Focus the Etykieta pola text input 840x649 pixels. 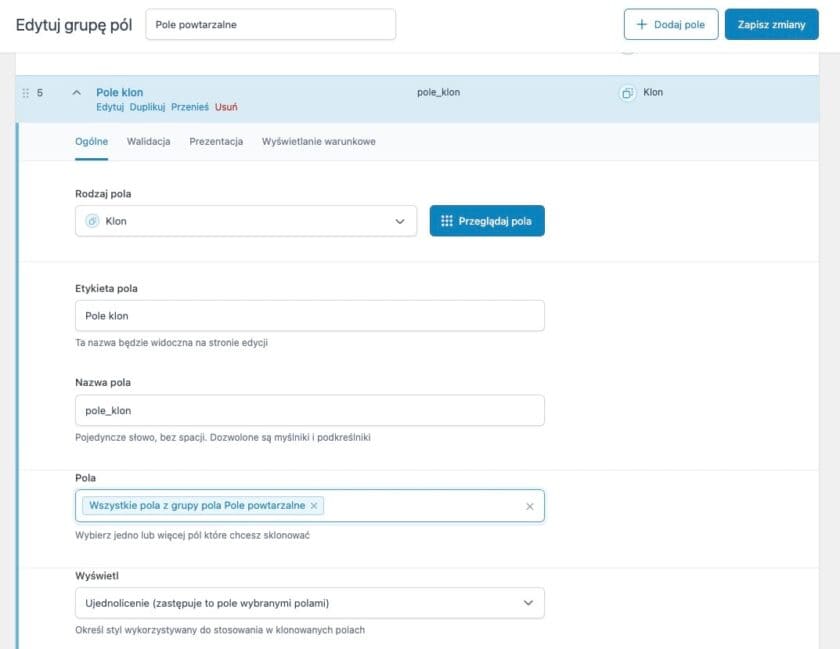coord(309,316)
